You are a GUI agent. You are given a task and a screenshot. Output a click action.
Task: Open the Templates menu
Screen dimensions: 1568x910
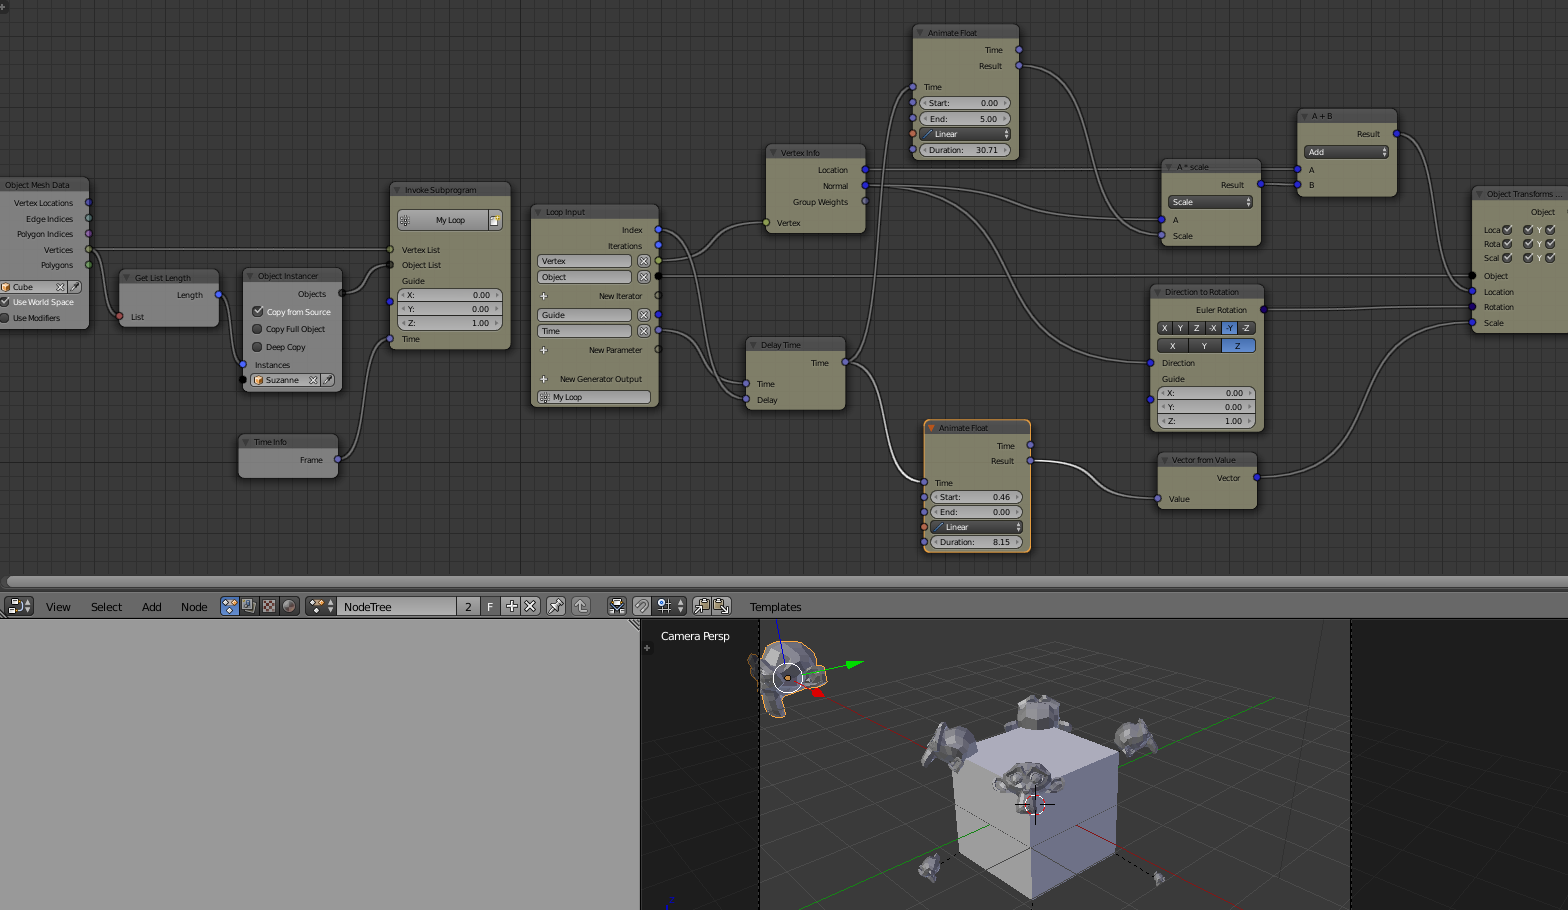click(x=775, y=607)
